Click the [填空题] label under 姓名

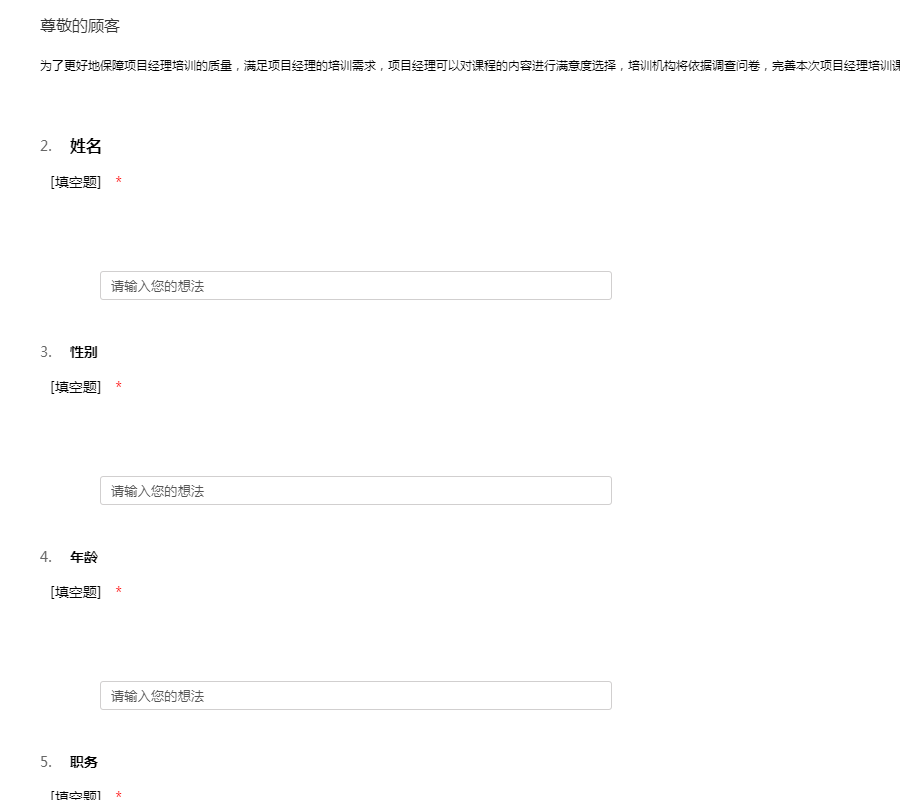[x=76, y=182]
